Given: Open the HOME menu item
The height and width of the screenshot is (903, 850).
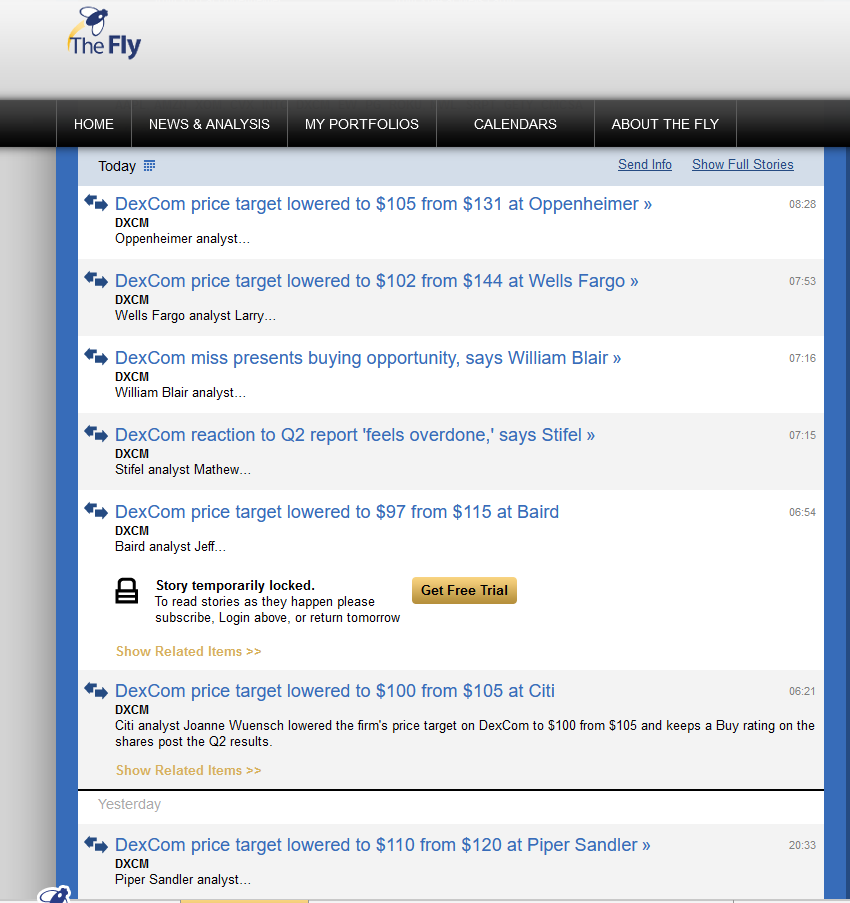Looking at the screenshot, I should click(94, 124).
